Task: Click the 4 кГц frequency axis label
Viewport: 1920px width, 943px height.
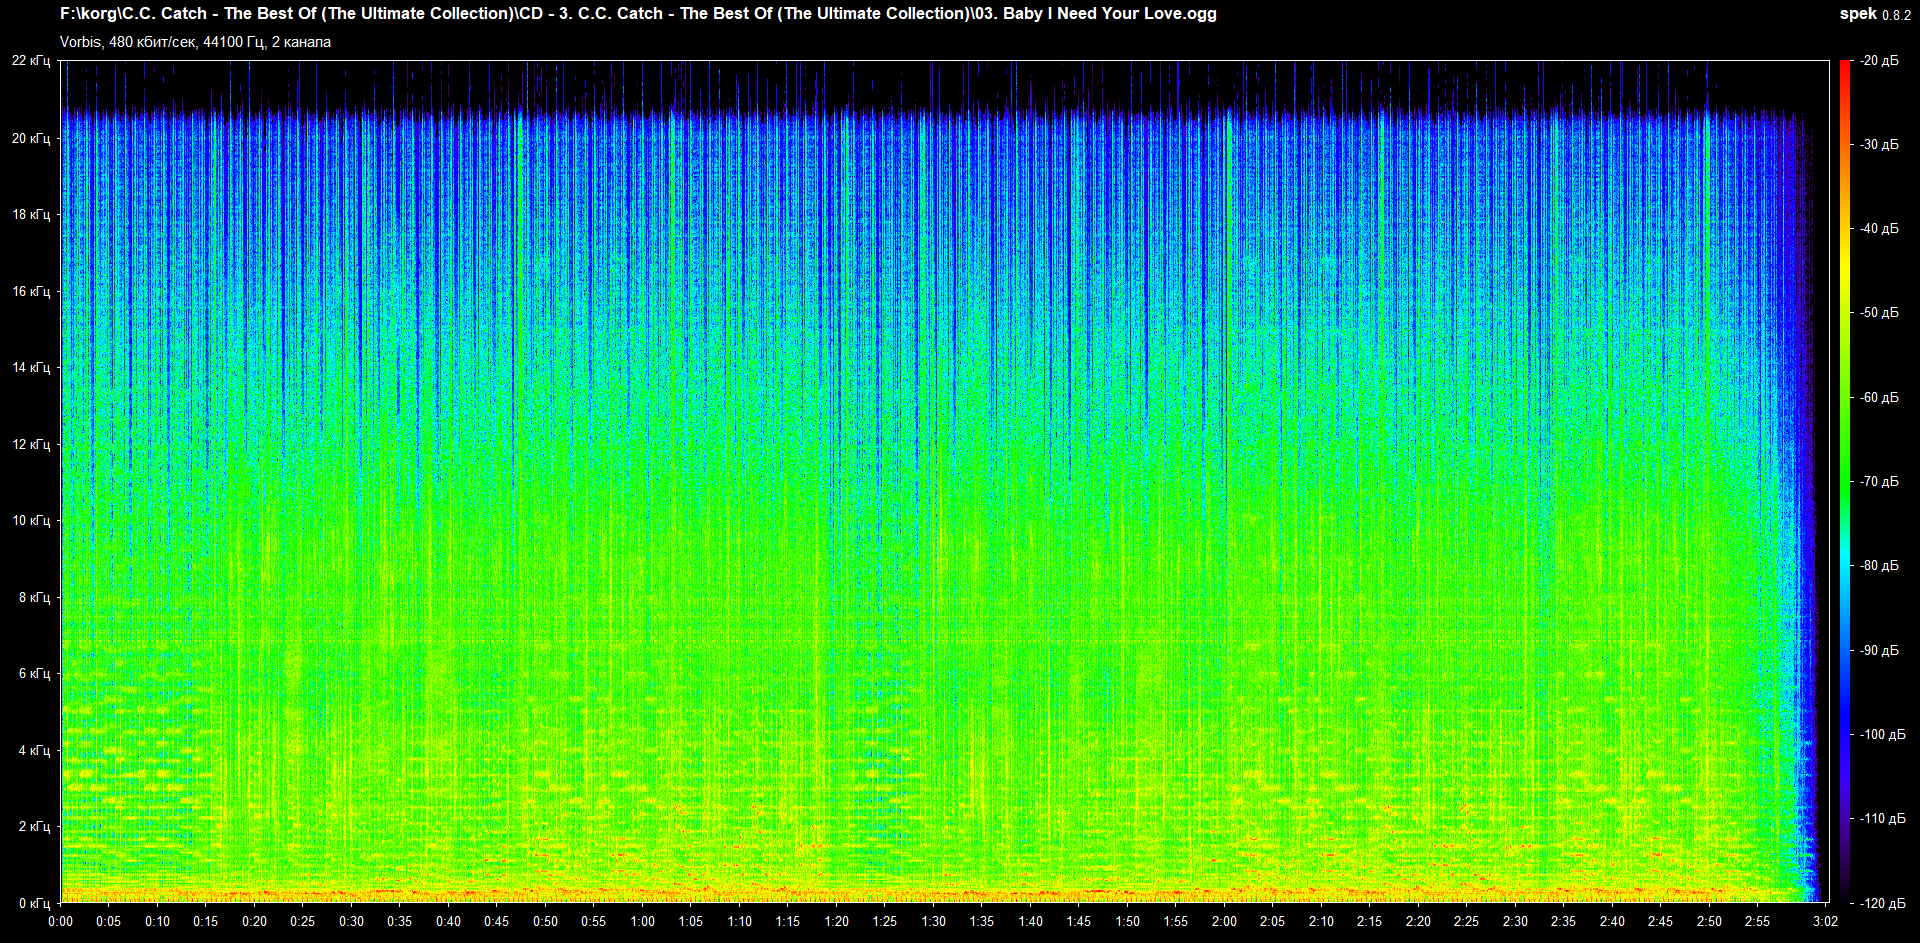Action: (x=34, y=750)
